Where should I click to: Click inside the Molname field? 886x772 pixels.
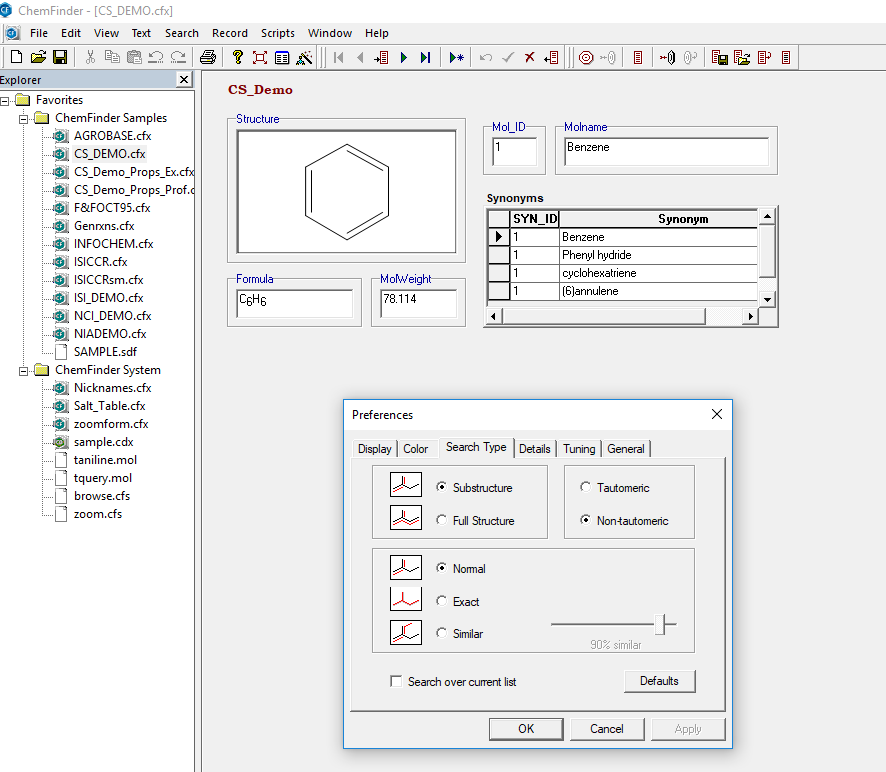[667, 151]
